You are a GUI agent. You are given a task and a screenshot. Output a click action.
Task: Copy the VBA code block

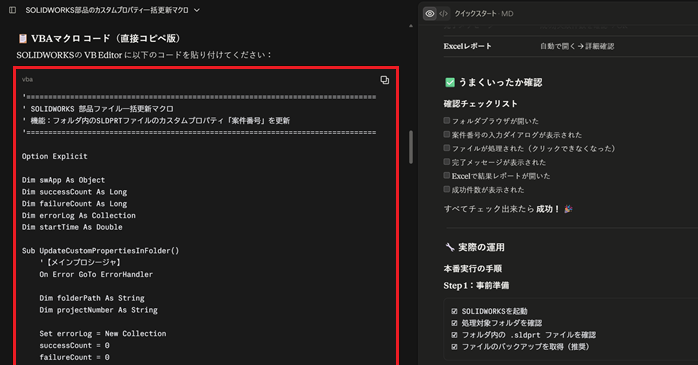coord(385,80)
